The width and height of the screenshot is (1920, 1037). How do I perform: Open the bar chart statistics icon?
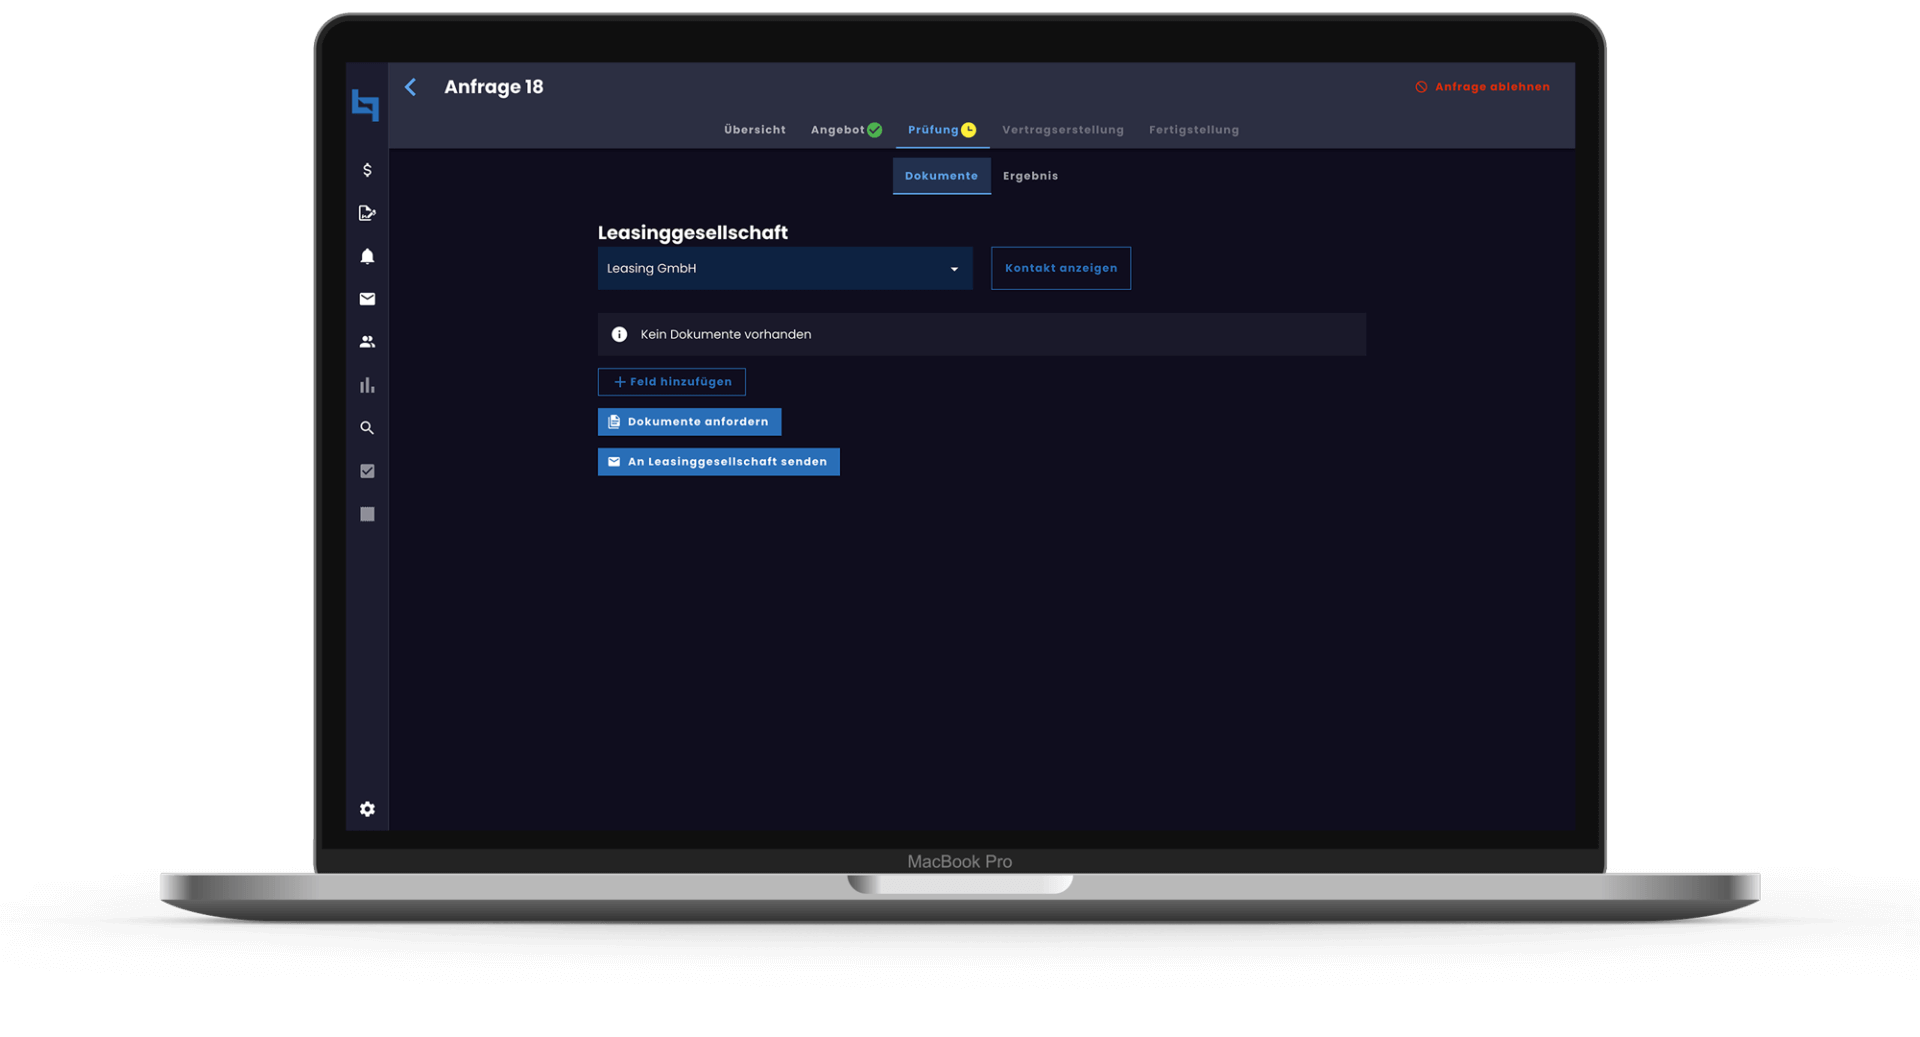pyautogui.click(x=367, y=385)
